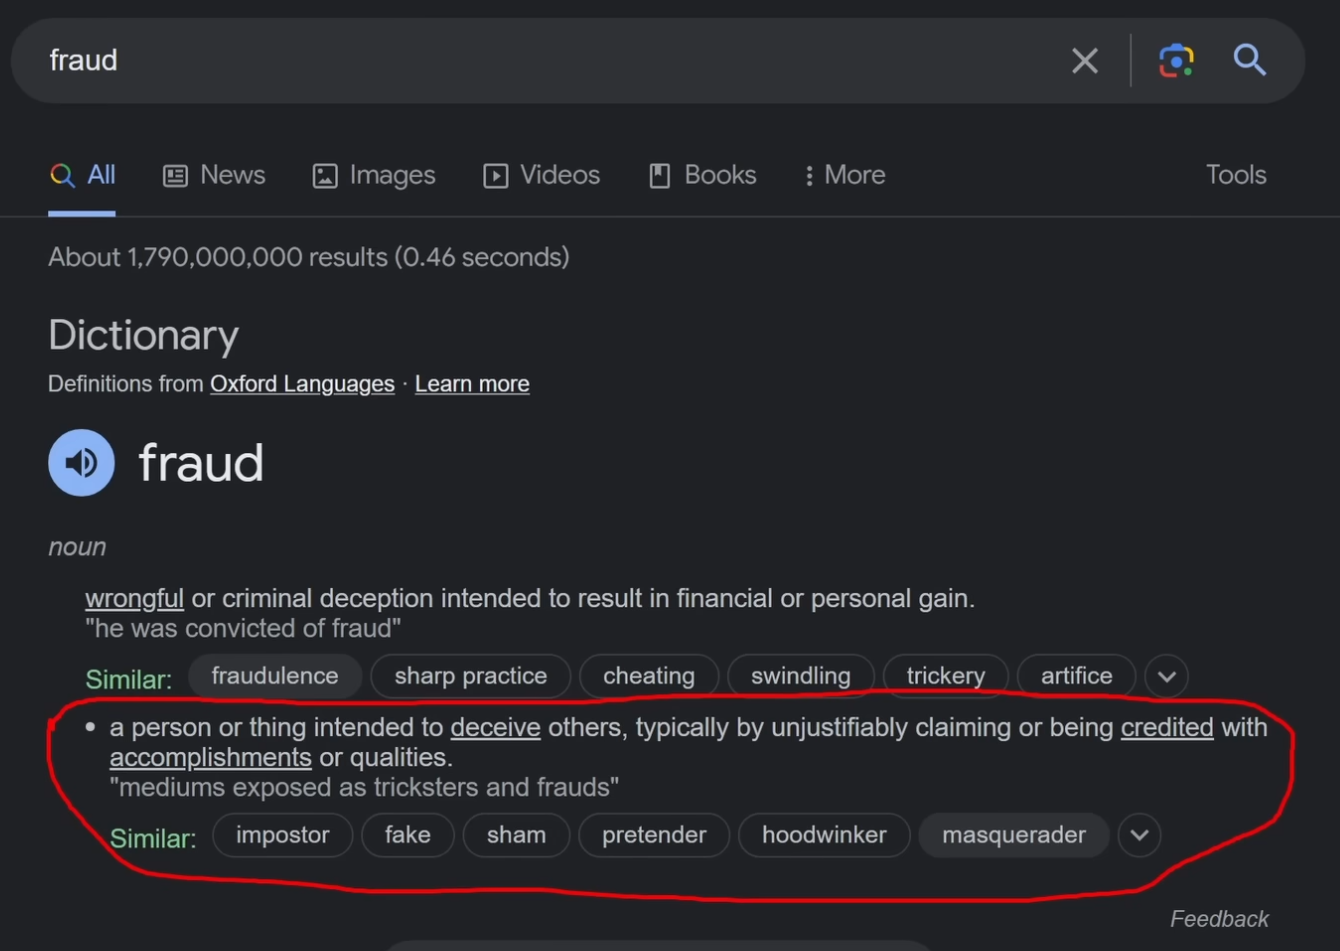Open the Oxford Languages link
This screenshot has width=1340, height=951.
coord(302,384)
